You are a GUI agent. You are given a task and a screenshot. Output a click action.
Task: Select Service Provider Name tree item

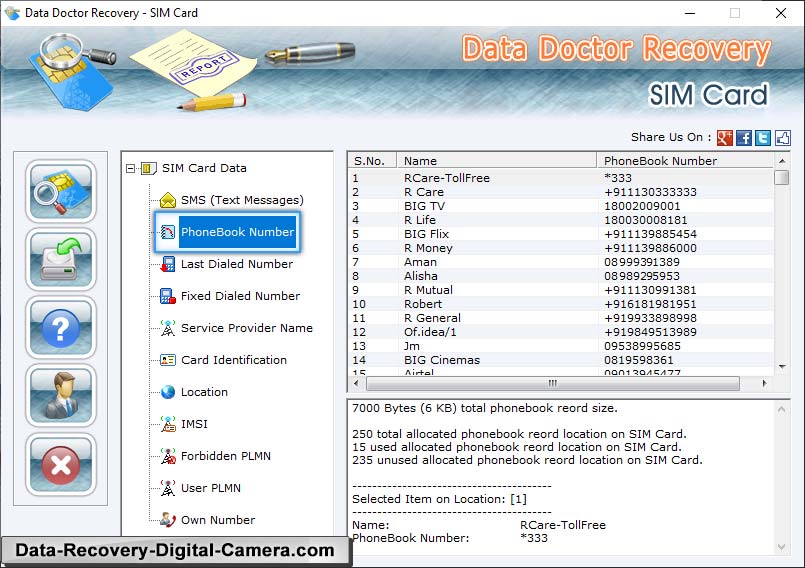click(246, 328)
